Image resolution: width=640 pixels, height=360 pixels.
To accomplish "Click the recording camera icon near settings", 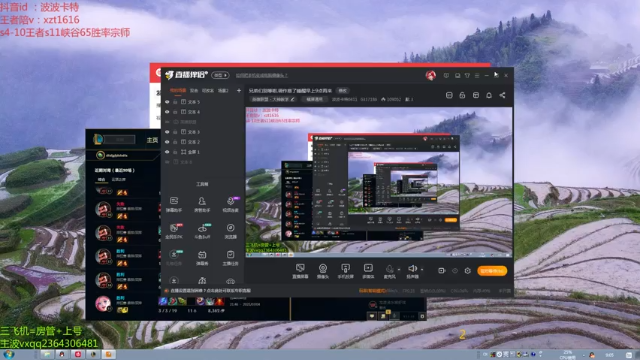I will [442, 271].
